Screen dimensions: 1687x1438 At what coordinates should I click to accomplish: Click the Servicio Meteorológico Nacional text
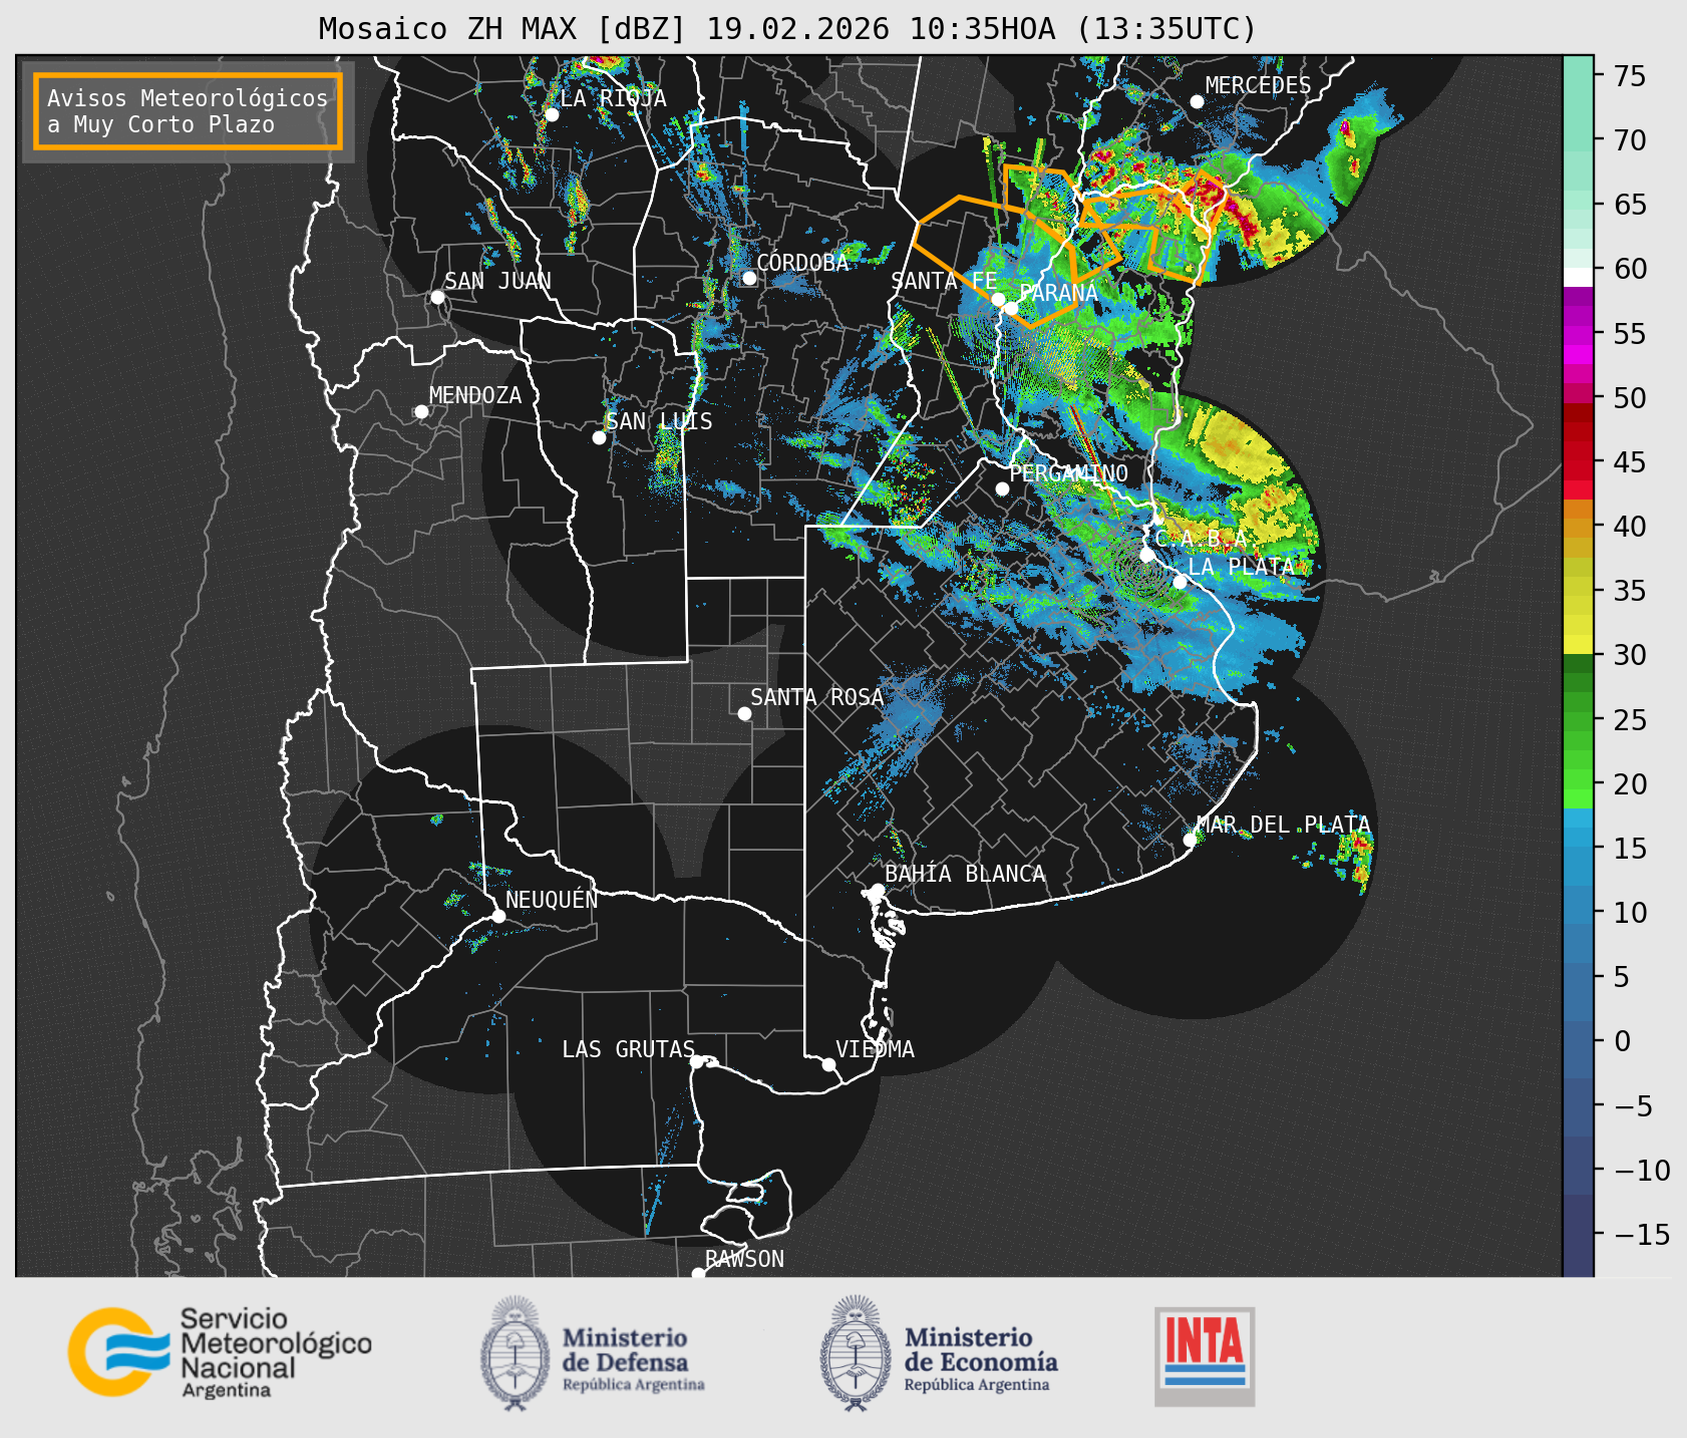click(275, 1354)
